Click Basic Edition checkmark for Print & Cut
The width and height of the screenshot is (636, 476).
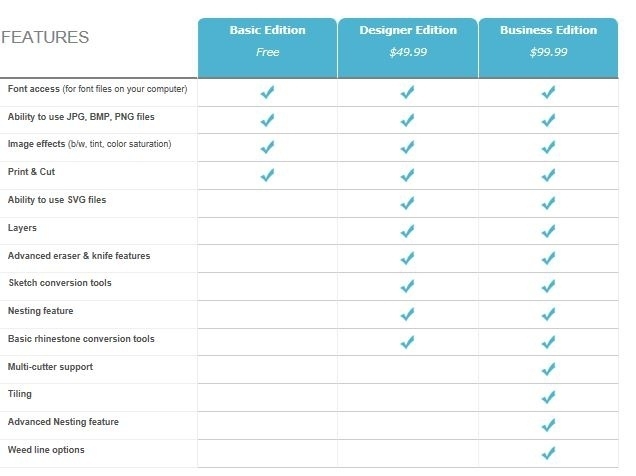(x=267, y=175)
